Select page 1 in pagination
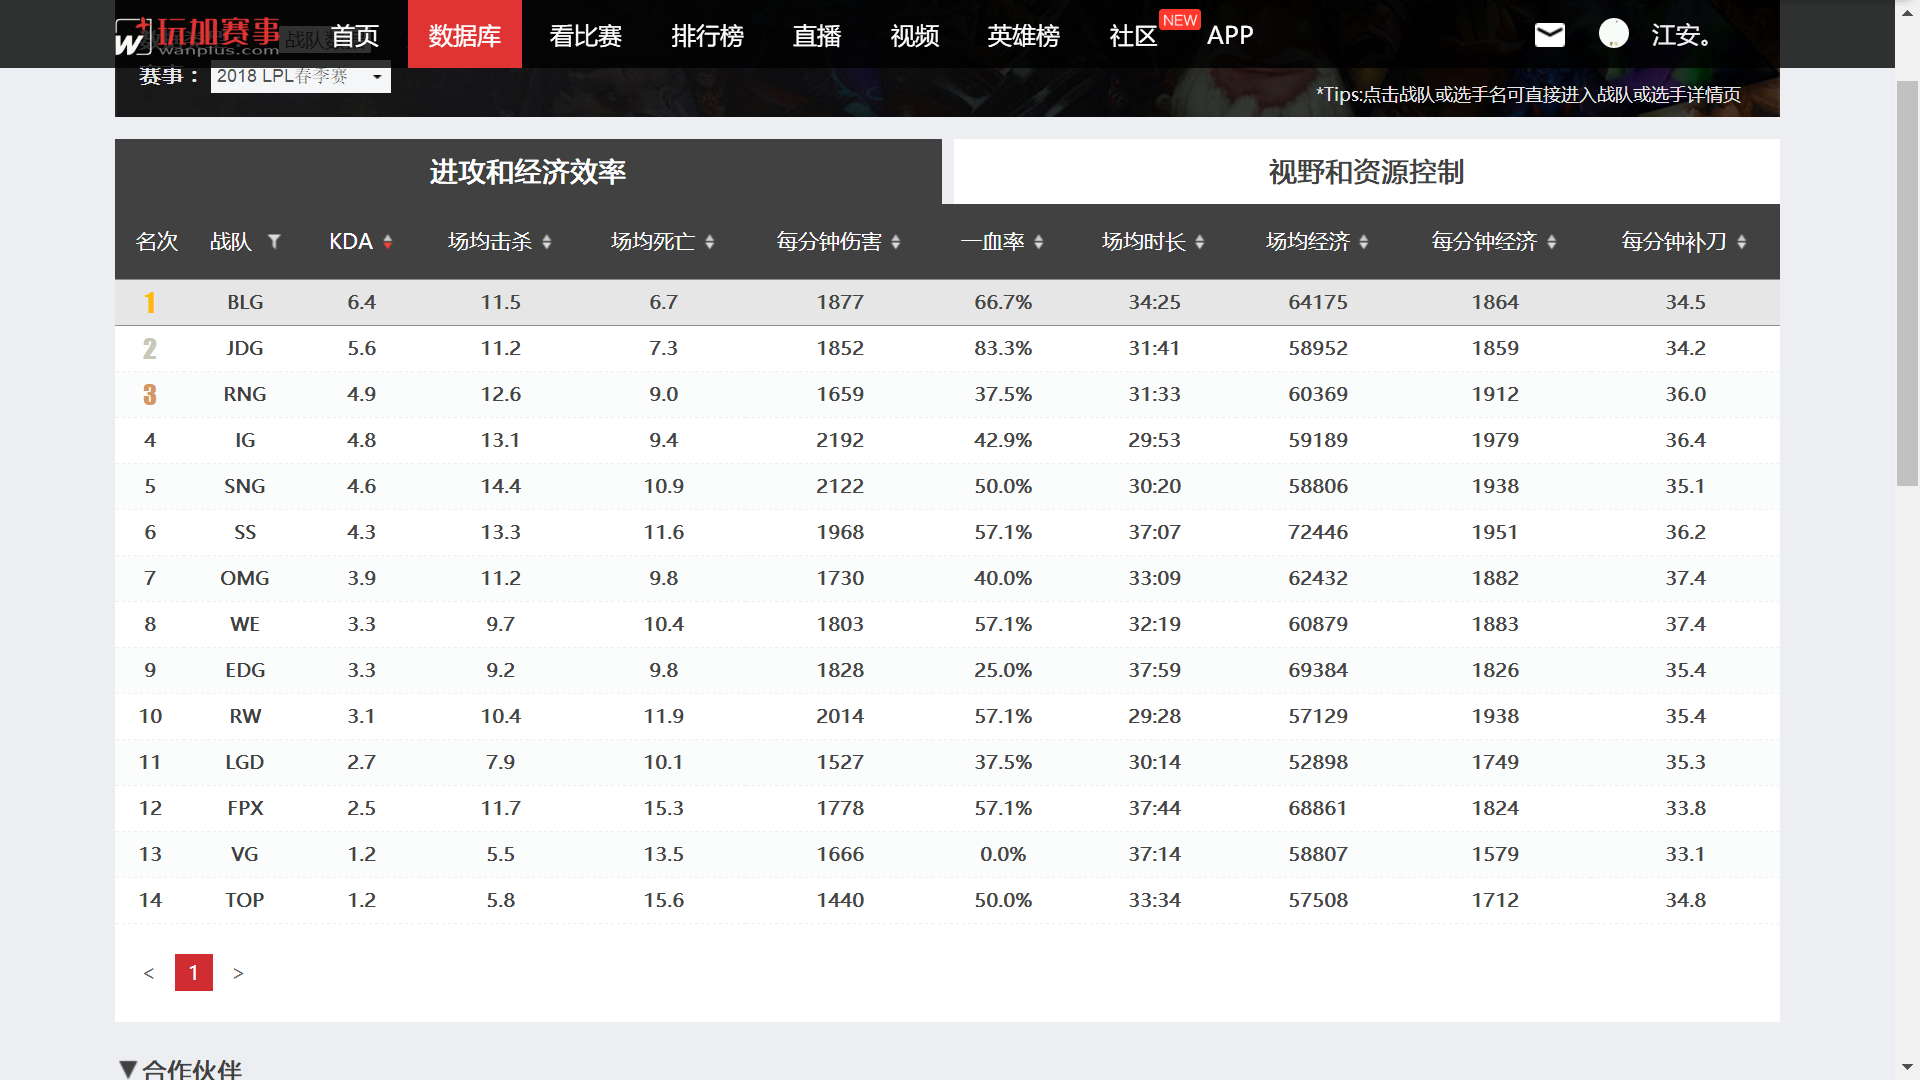The image size is (1920, 1080). [x=194, y=972]
